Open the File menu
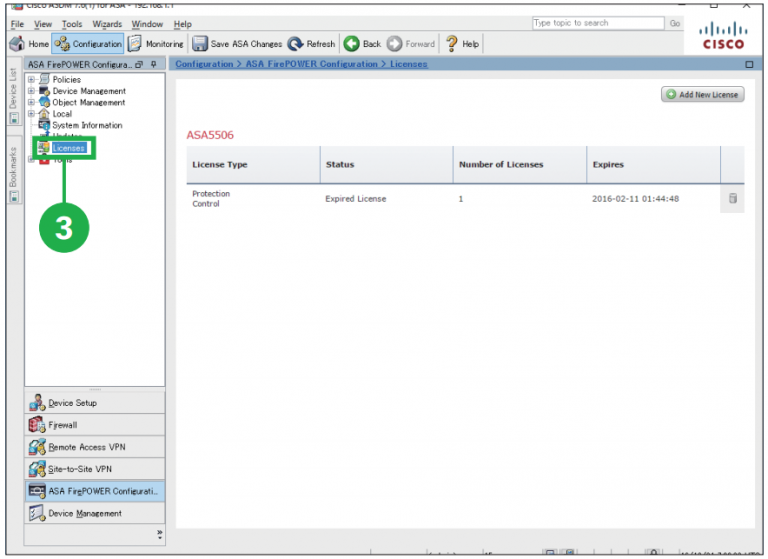This screenshot has height=559, width=768. [17, 24]
